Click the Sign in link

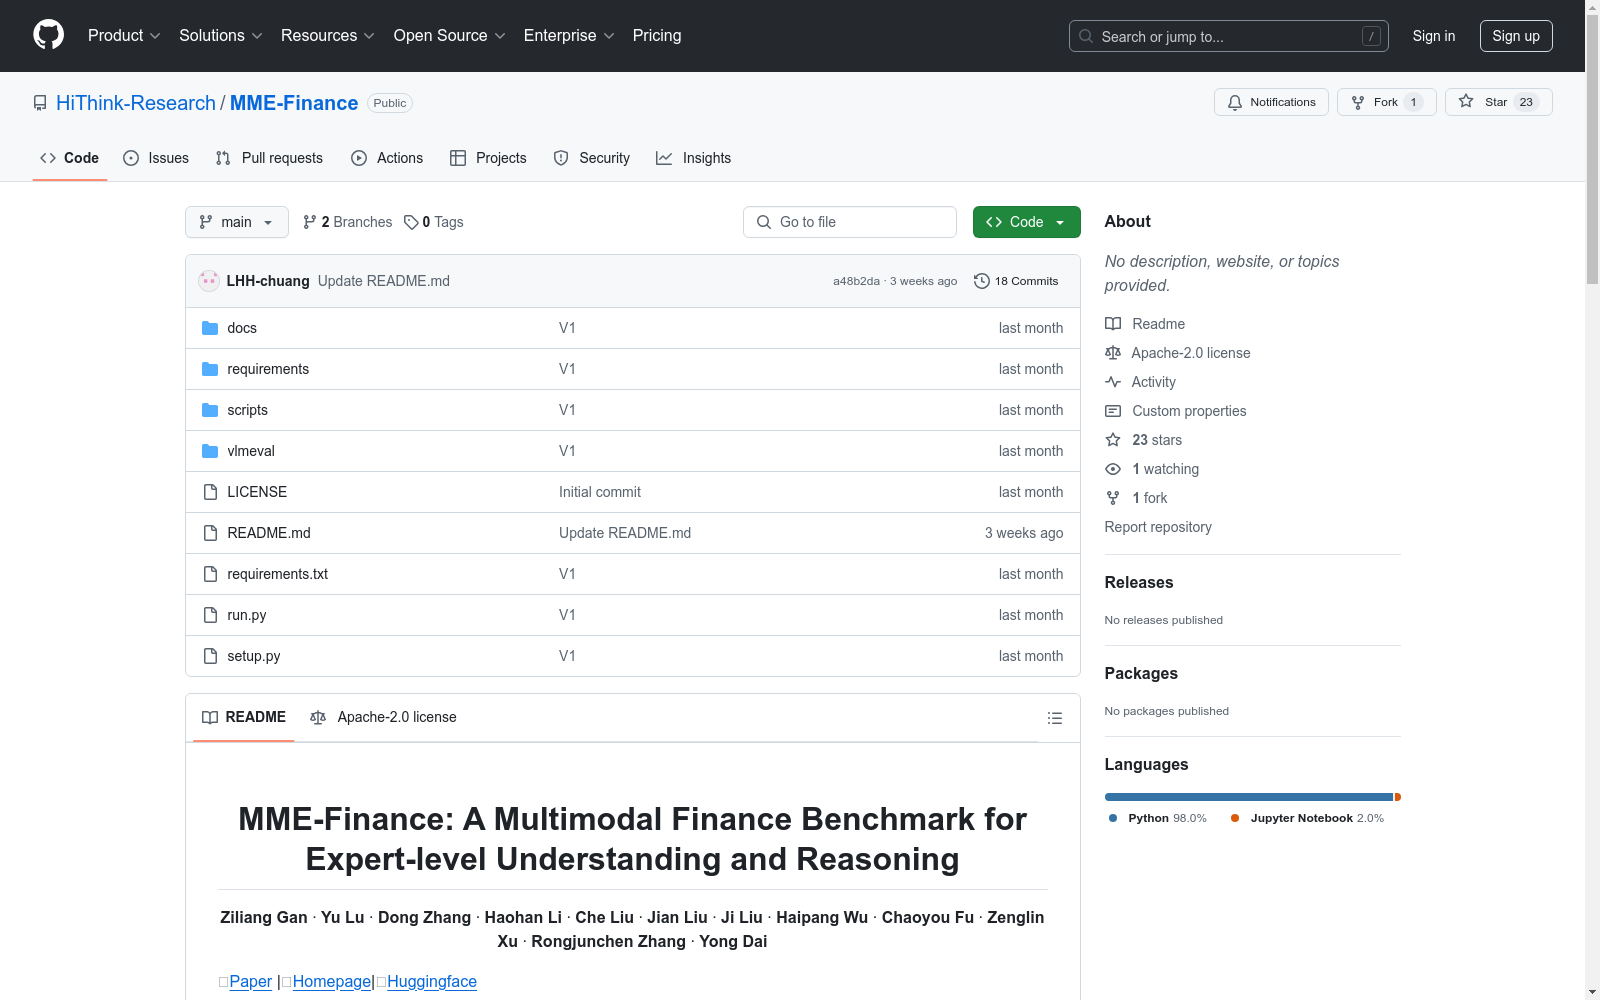pyautogui.click(x=1434, y=36)
